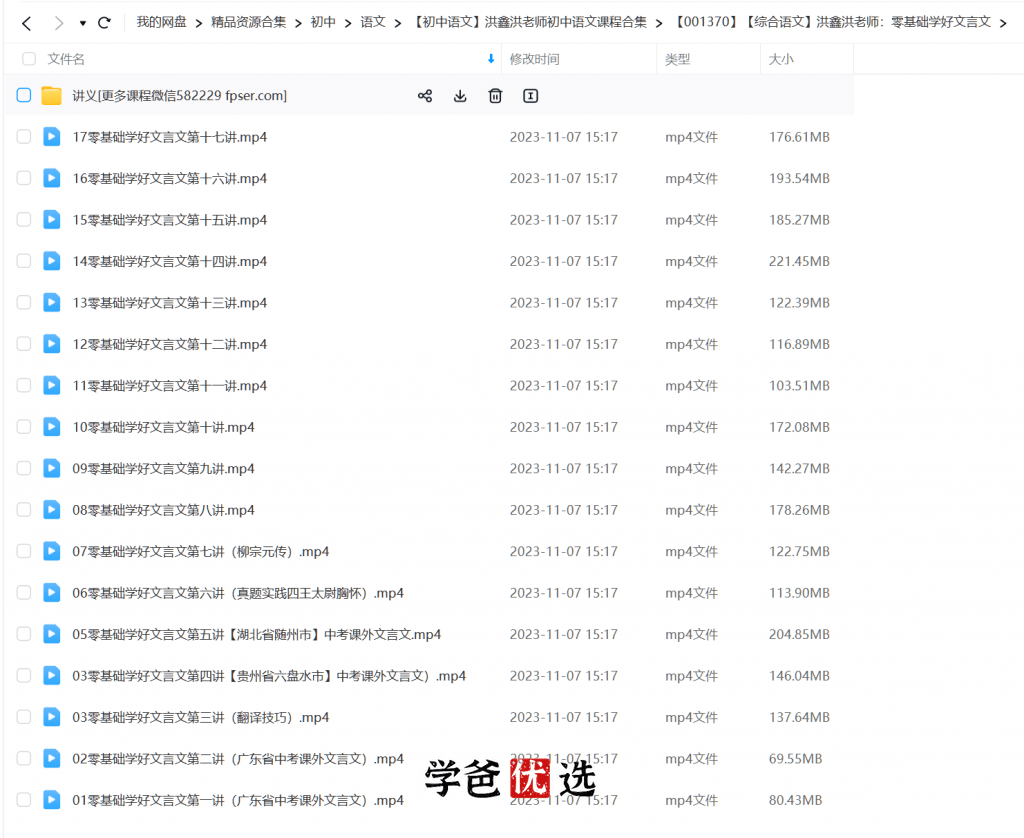This screenshot has height=838, width=1024.
Task: Expand chevron at end of breadcrumb path
Action: coord(1003,24)
